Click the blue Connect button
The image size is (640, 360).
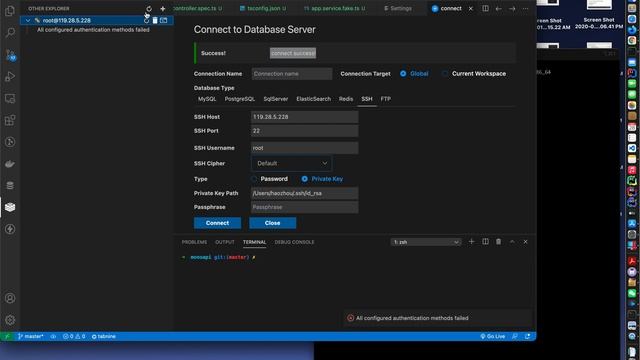pos(217,223)
